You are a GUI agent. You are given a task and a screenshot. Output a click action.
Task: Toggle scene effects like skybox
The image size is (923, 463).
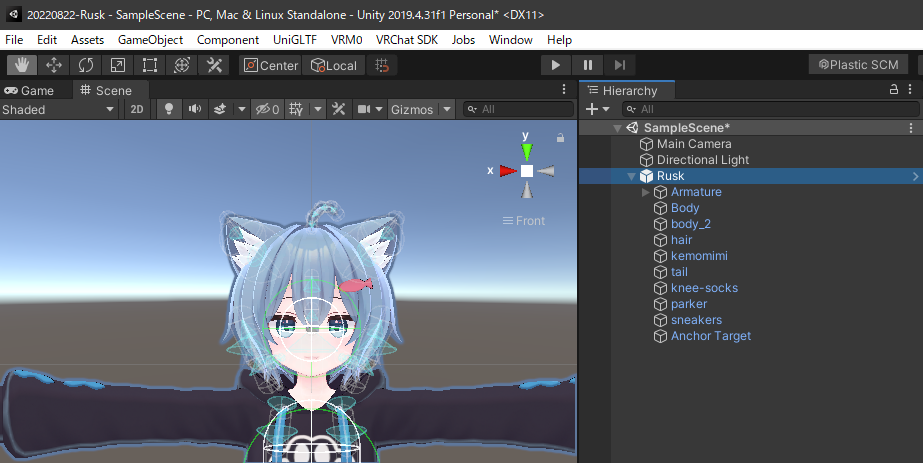[x=220, y=109]
